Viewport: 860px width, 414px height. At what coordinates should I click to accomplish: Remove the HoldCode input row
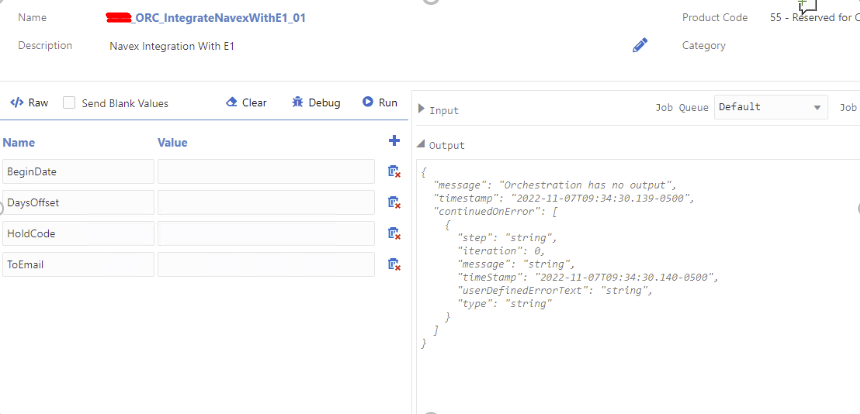point(394,233)
